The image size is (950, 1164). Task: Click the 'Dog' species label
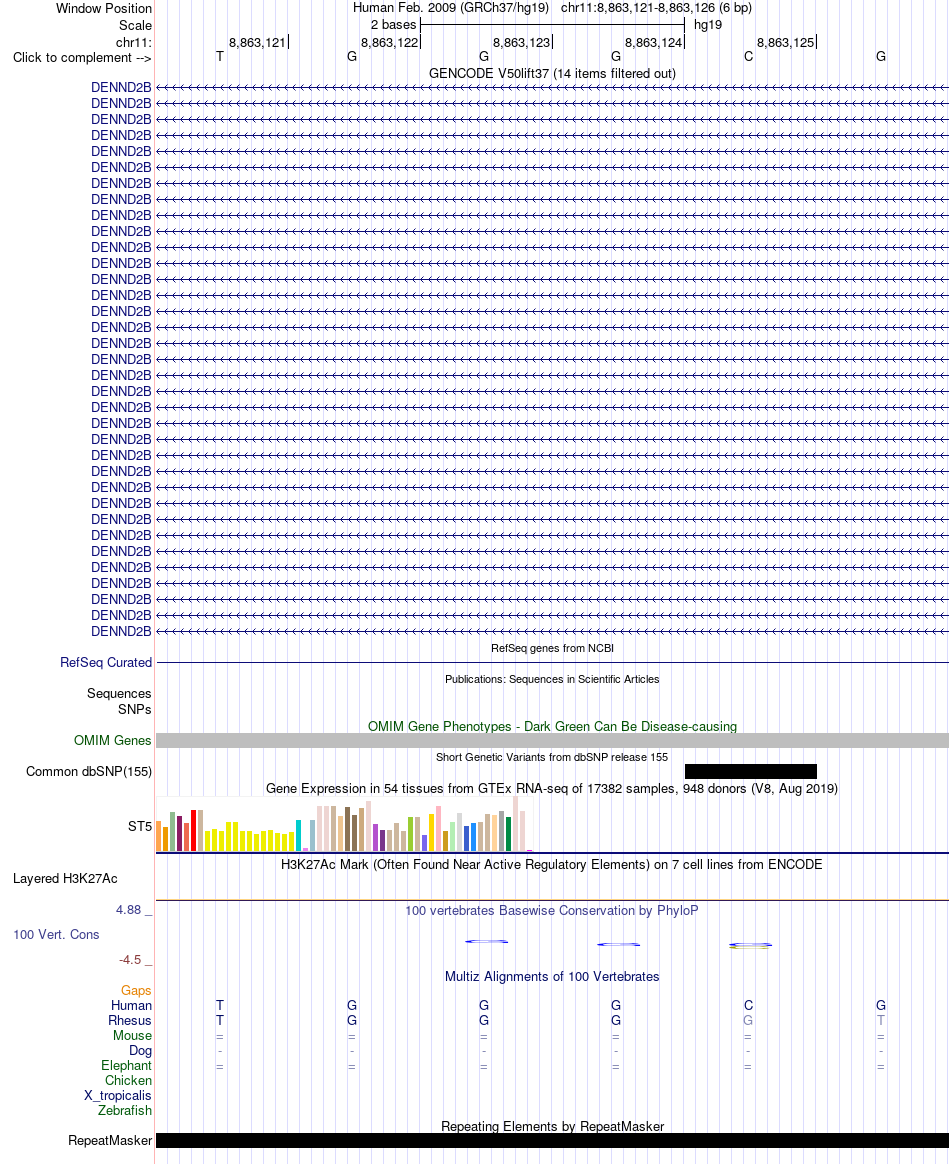pyautogui.click(x=140, y=1050)
